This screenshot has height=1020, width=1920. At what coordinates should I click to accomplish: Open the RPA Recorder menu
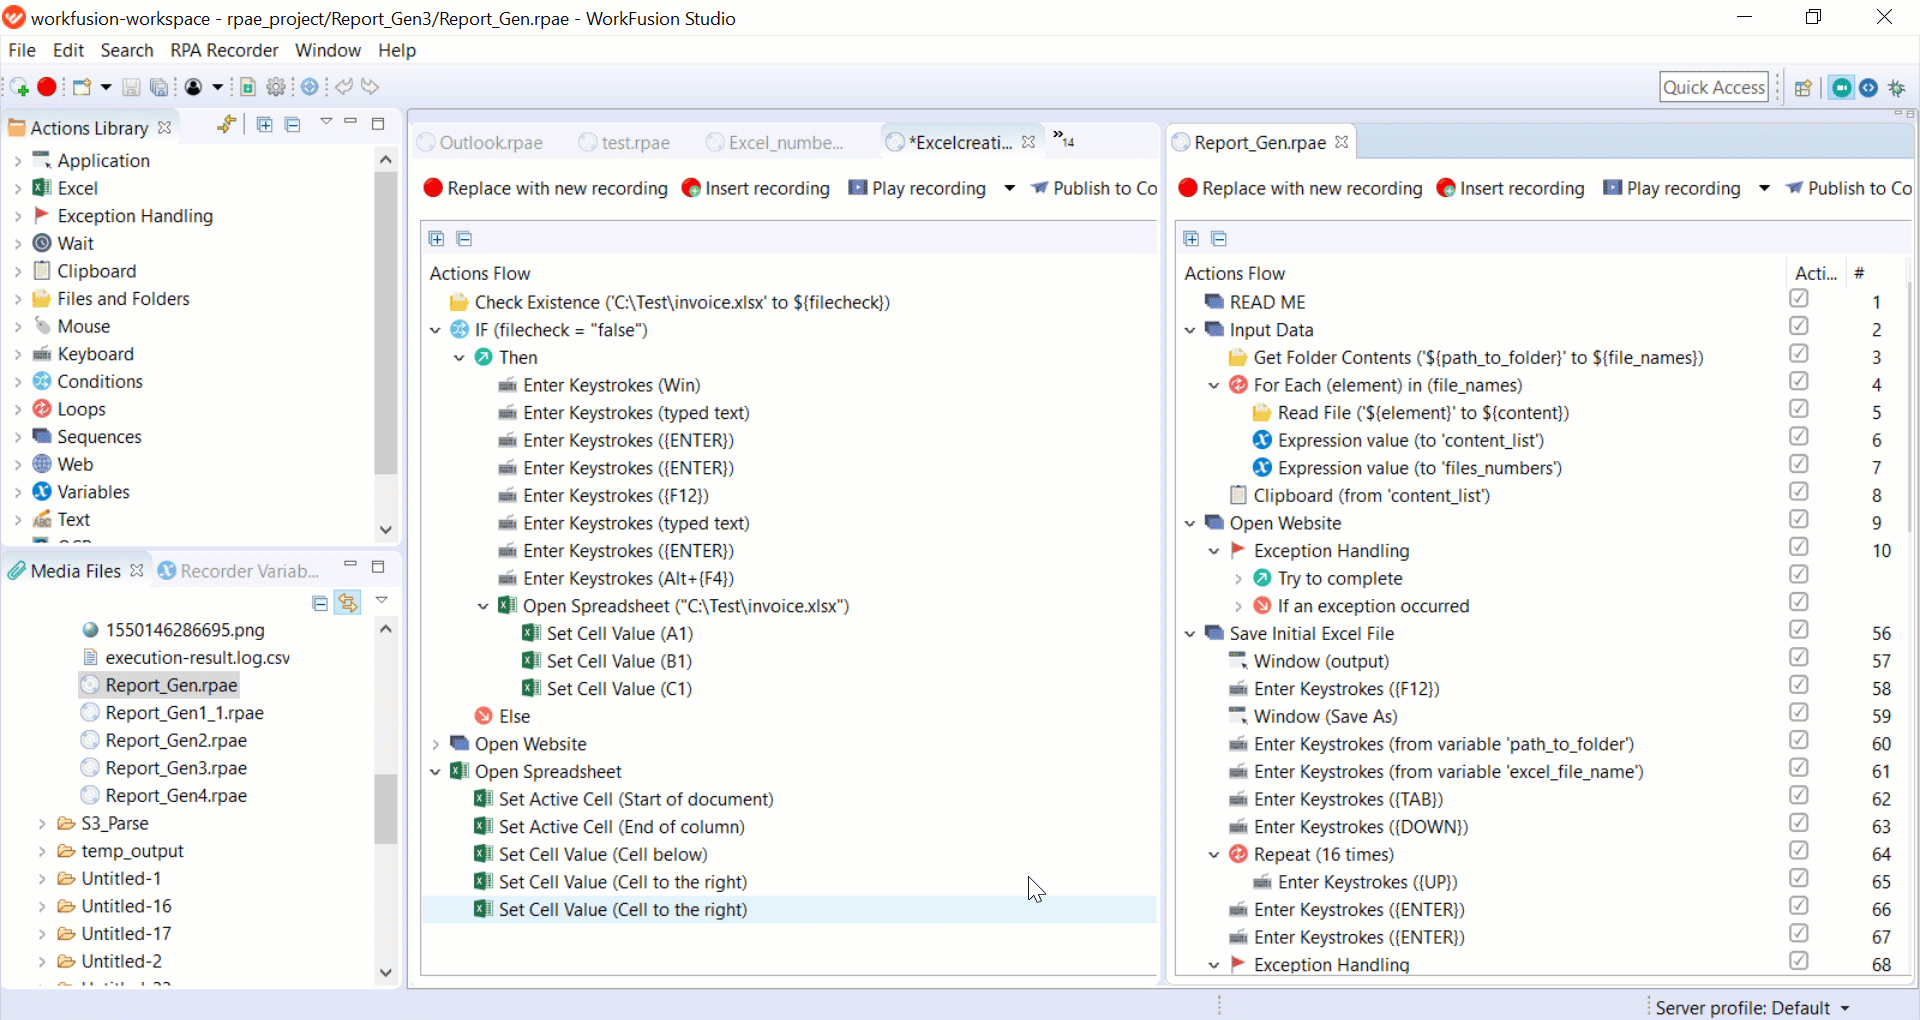click(224, 50)
